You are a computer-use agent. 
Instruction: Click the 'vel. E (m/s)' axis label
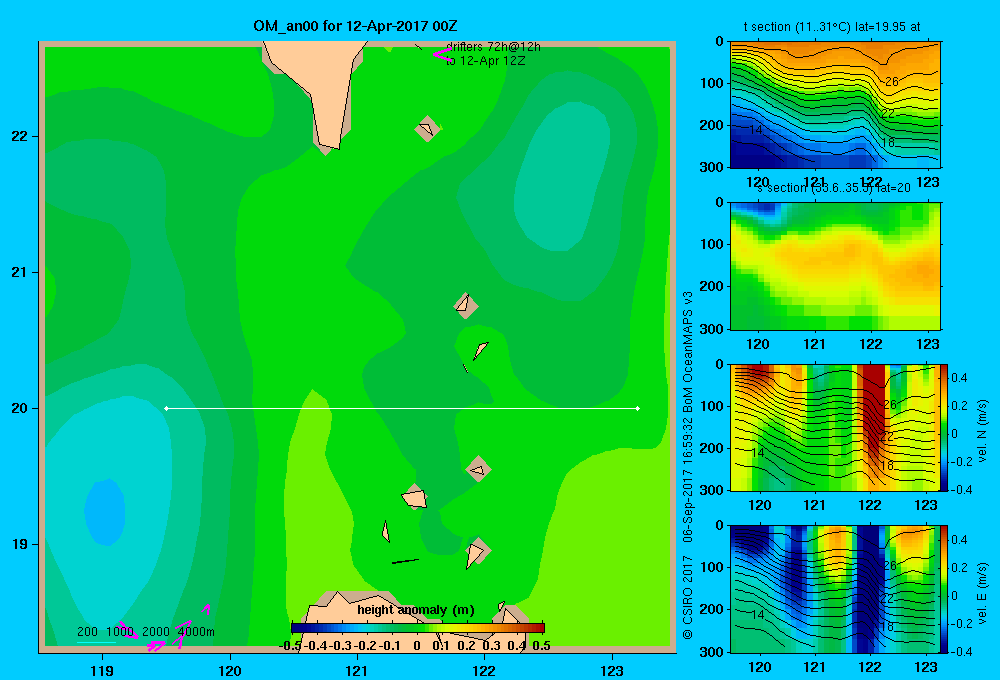(982, 593)
